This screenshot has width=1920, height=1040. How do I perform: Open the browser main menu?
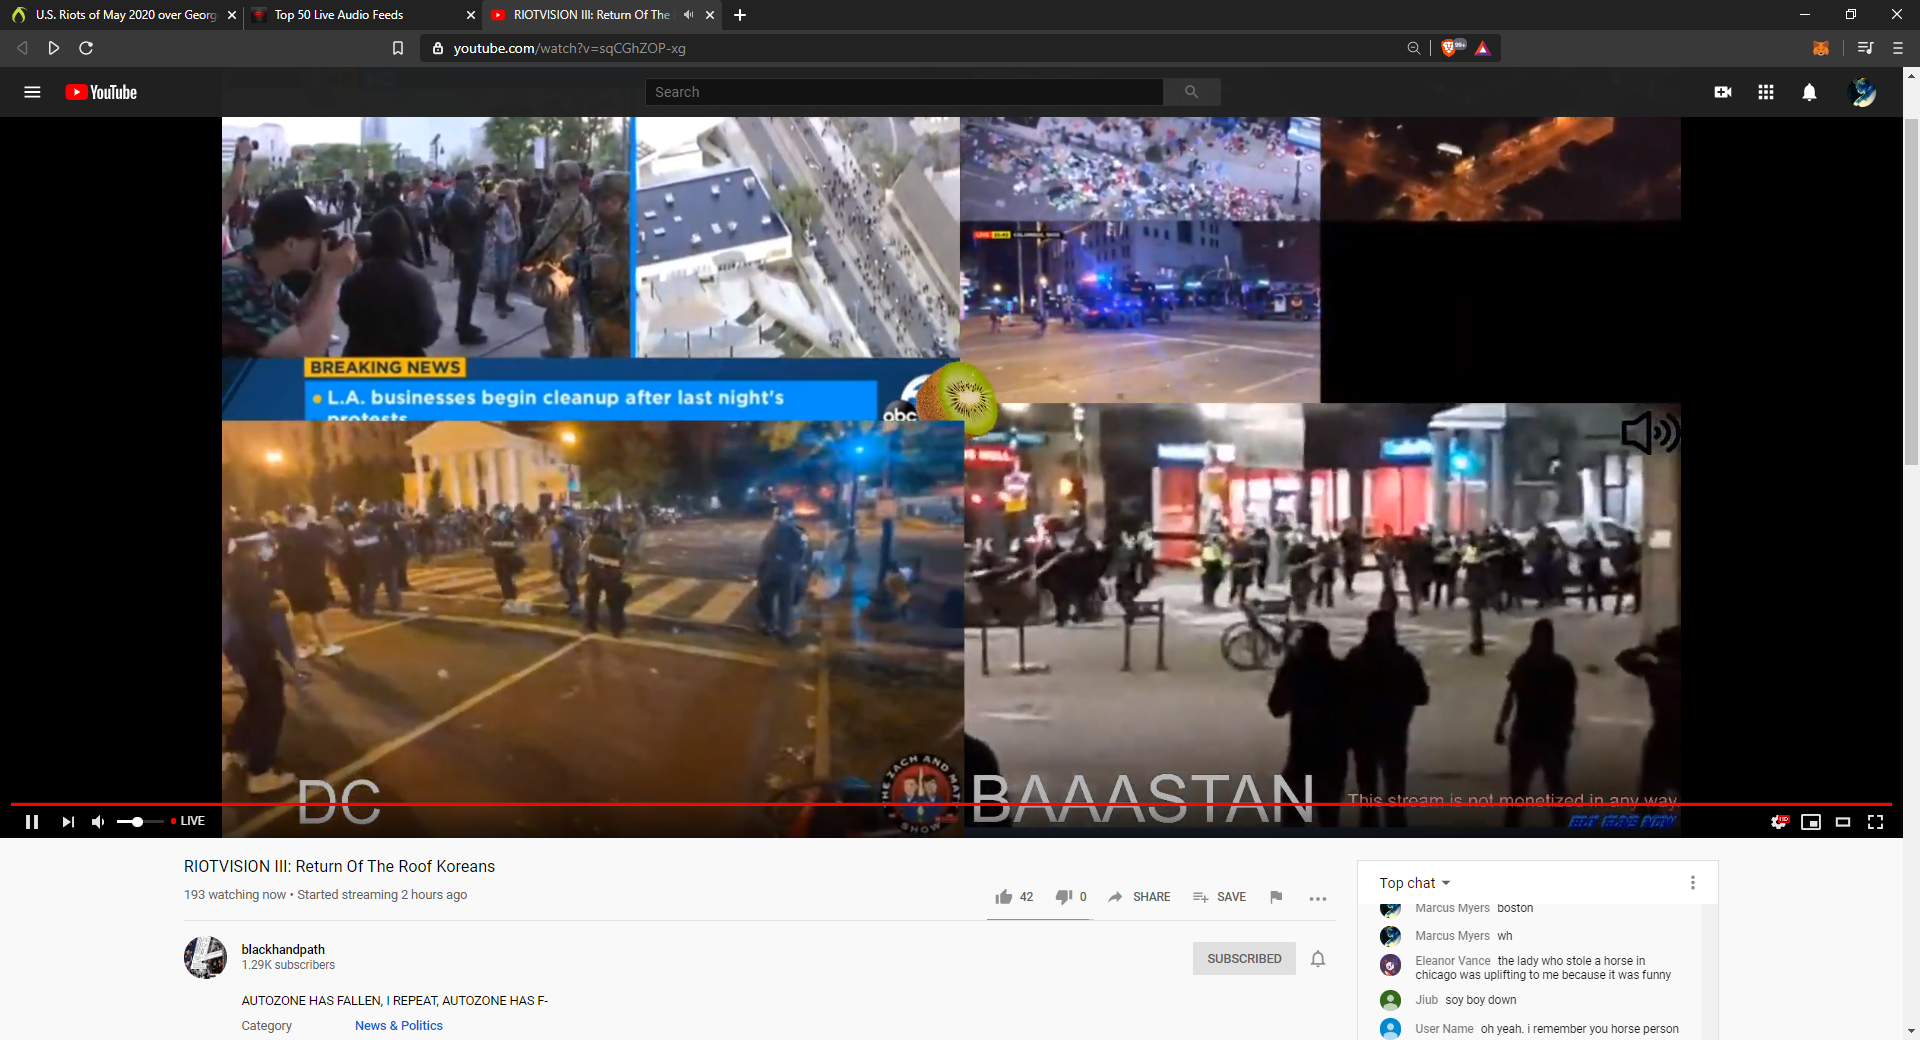pos(1897,48)
